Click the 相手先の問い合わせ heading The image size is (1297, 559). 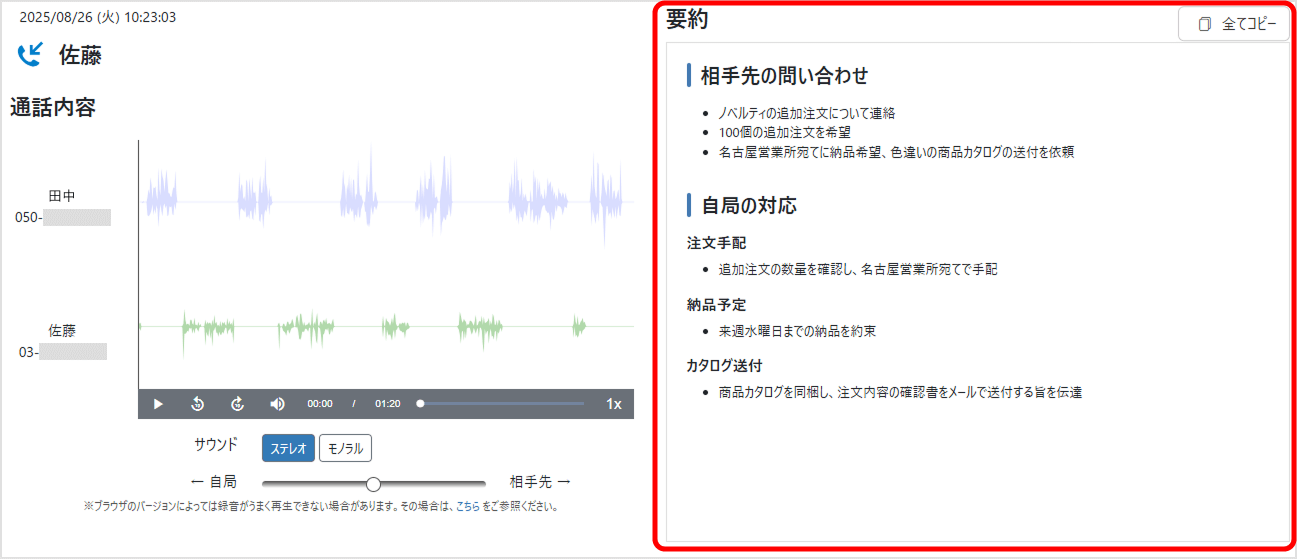pyautogui.click(x=784, y=75)
